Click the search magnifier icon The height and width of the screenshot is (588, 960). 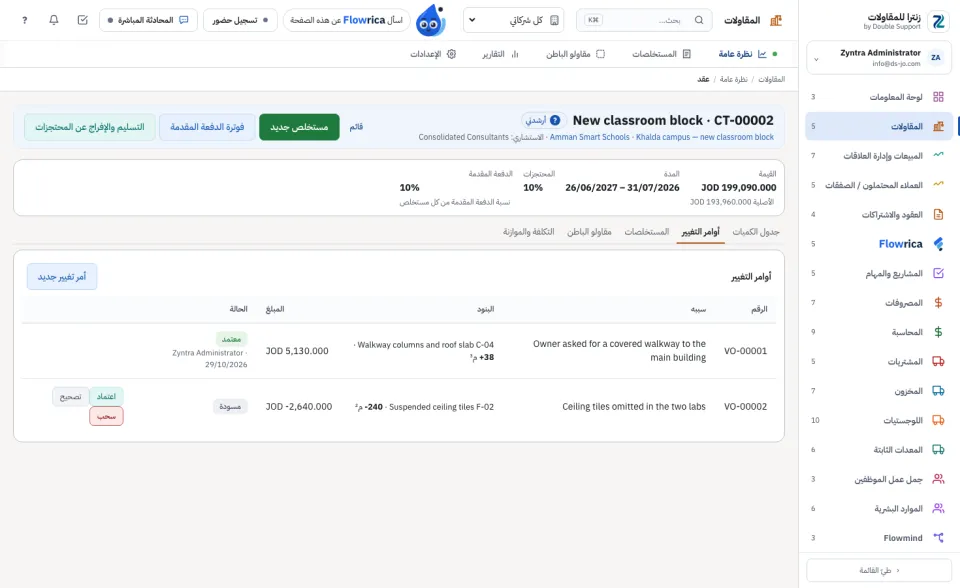pyautogui.click(x=699, y=20)
